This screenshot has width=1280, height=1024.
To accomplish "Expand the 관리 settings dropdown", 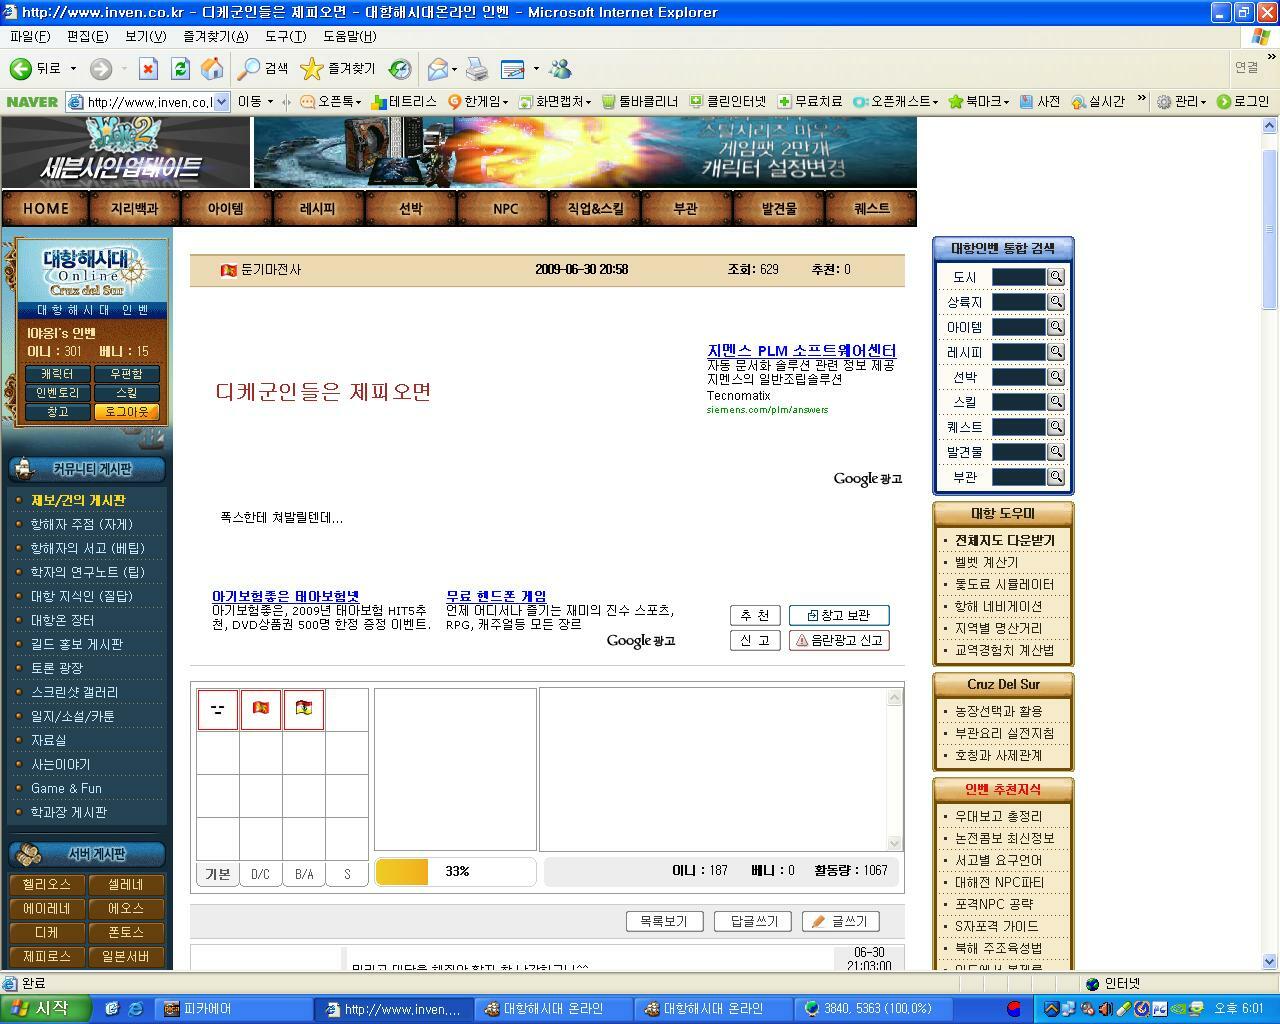I will click(1202, 102).
